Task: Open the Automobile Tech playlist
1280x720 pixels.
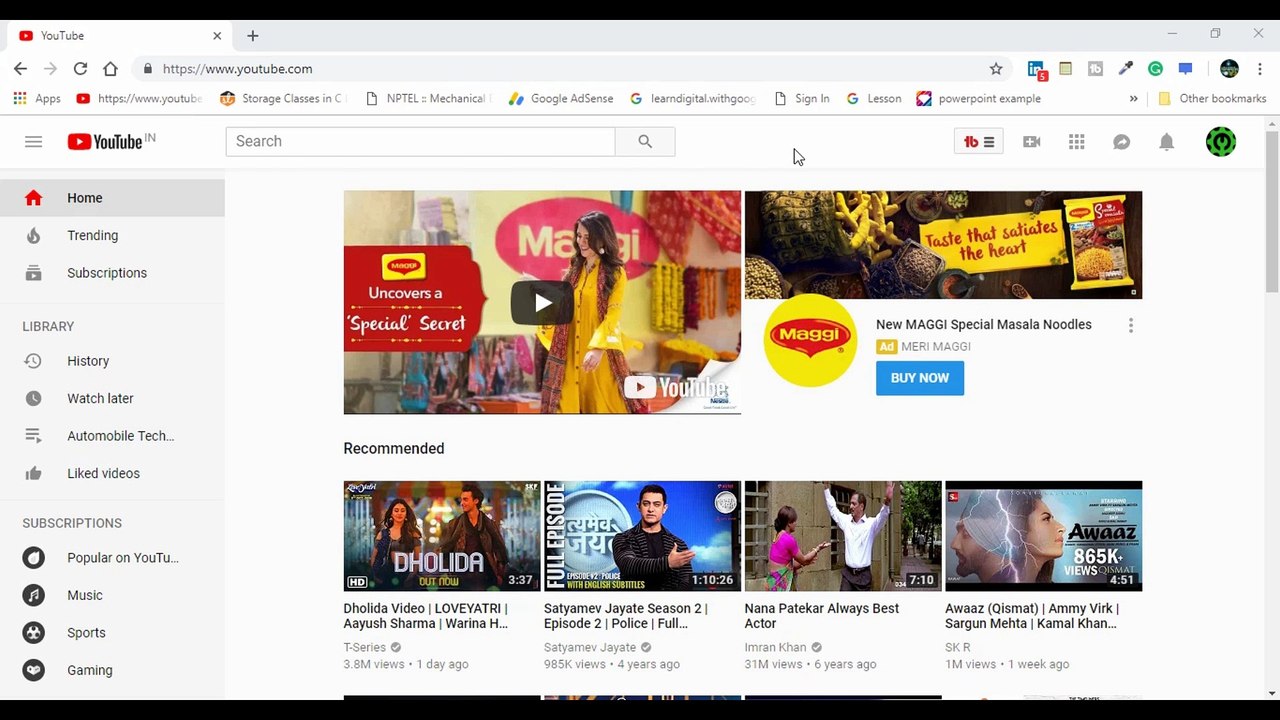Action: pos(112,436)
